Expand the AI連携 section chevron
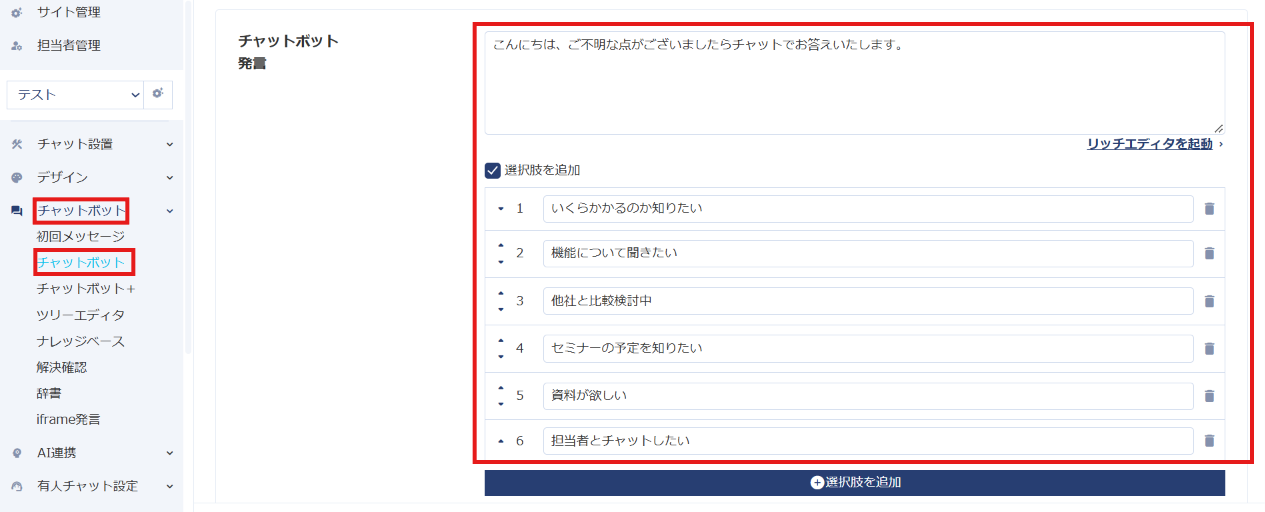Viewport: 1265px width, 512px height. click(x=170, y=453)
